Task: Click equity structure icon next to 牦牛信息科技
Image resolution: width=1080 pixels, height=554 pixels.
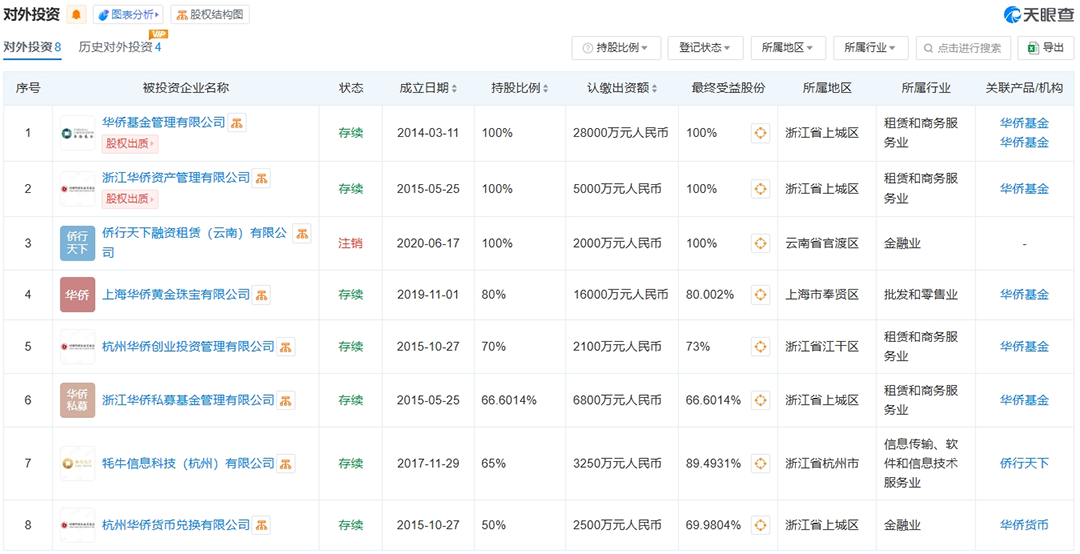Action: [x=286, y=464]
